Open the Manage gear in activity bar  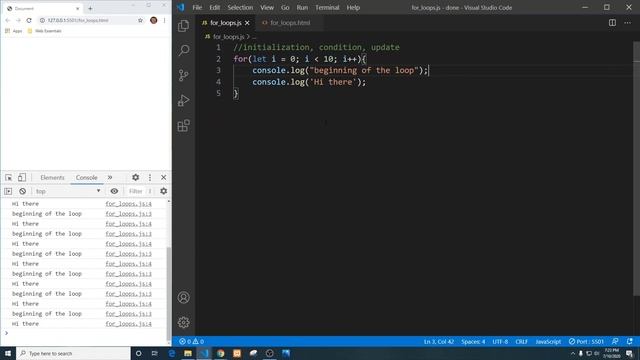coord(184,322)
